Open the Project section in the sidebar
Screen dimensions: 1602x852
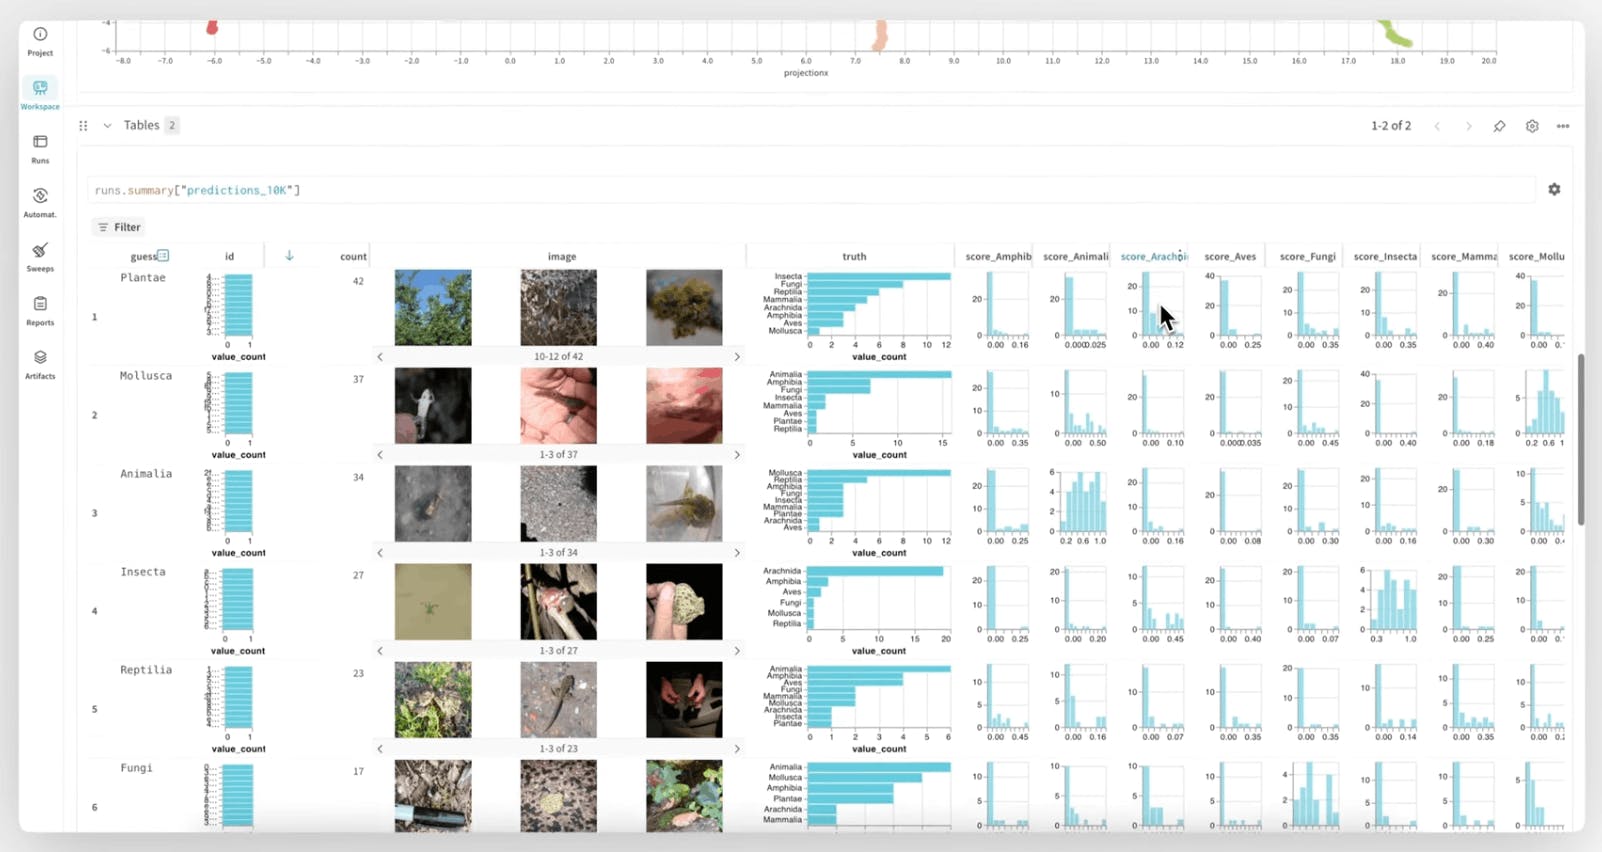click(x=40, y=41)
